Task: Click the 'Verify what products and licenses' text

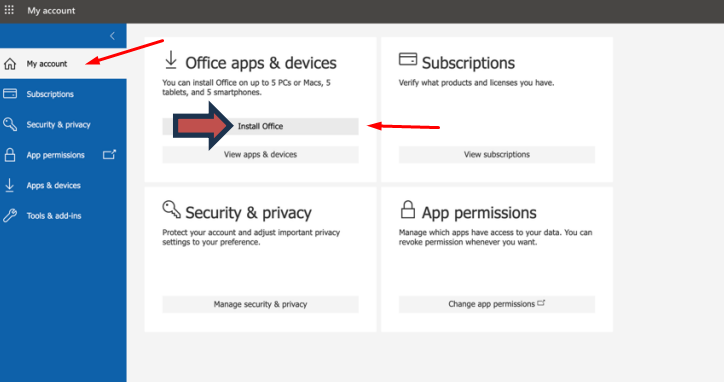Action: pyautogui.click(x=476, y=83)
